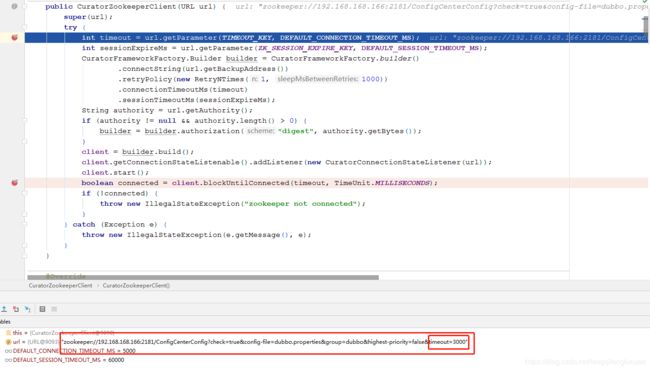Viewport: 650px width, 370px height.
Task: Click fold end marker closing the catch block
Action: 24,245
